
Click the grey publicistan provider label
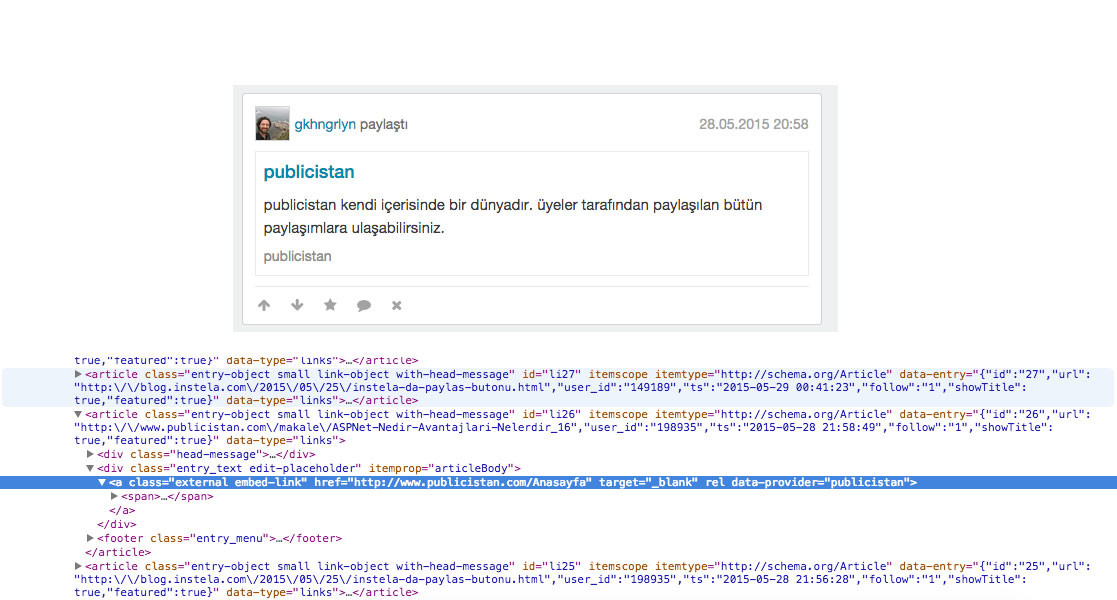(x=297, y=256)
